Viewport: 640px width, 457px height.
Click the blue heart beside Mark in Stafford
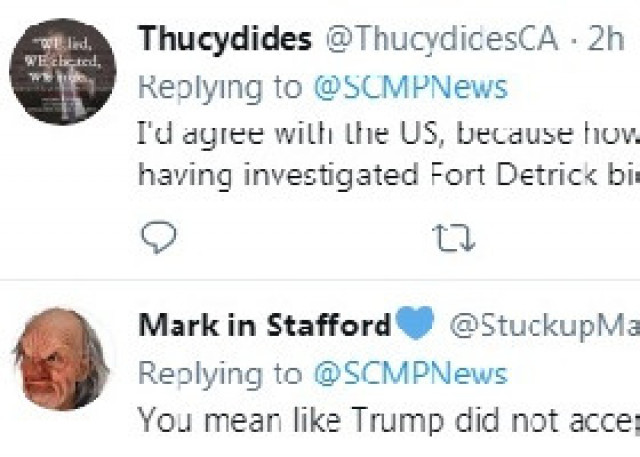(x=415, y=324)
